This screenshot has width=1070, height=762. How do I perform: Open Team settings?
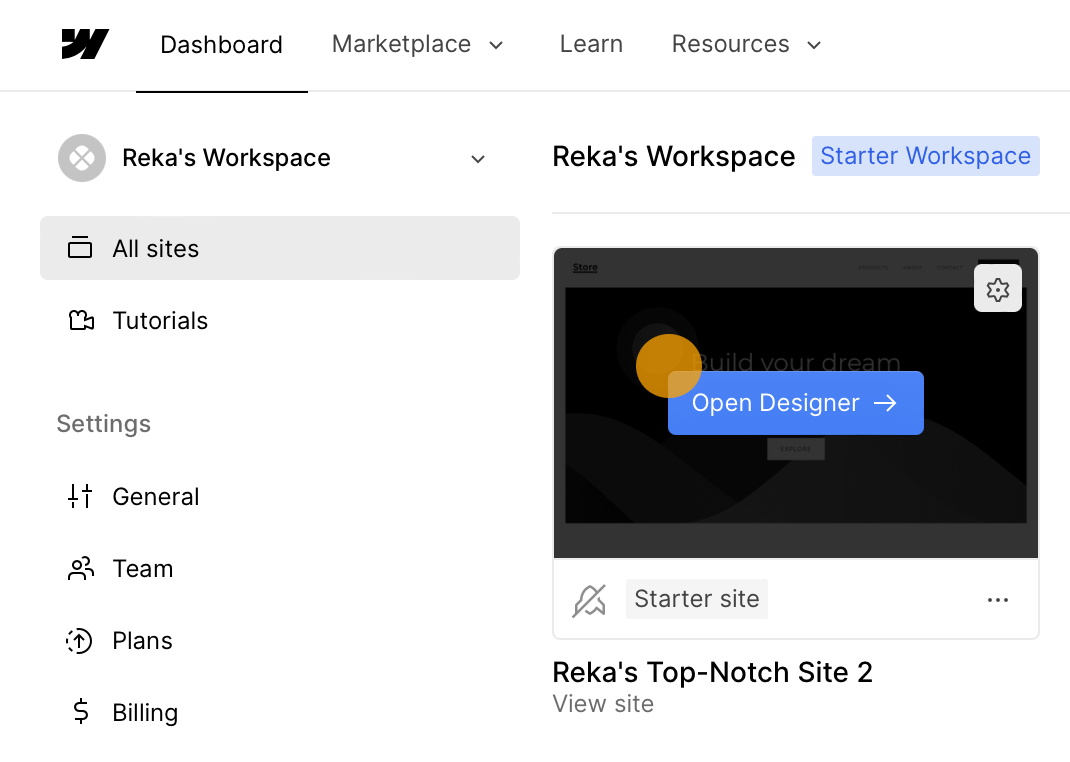[x=143, y=569]
